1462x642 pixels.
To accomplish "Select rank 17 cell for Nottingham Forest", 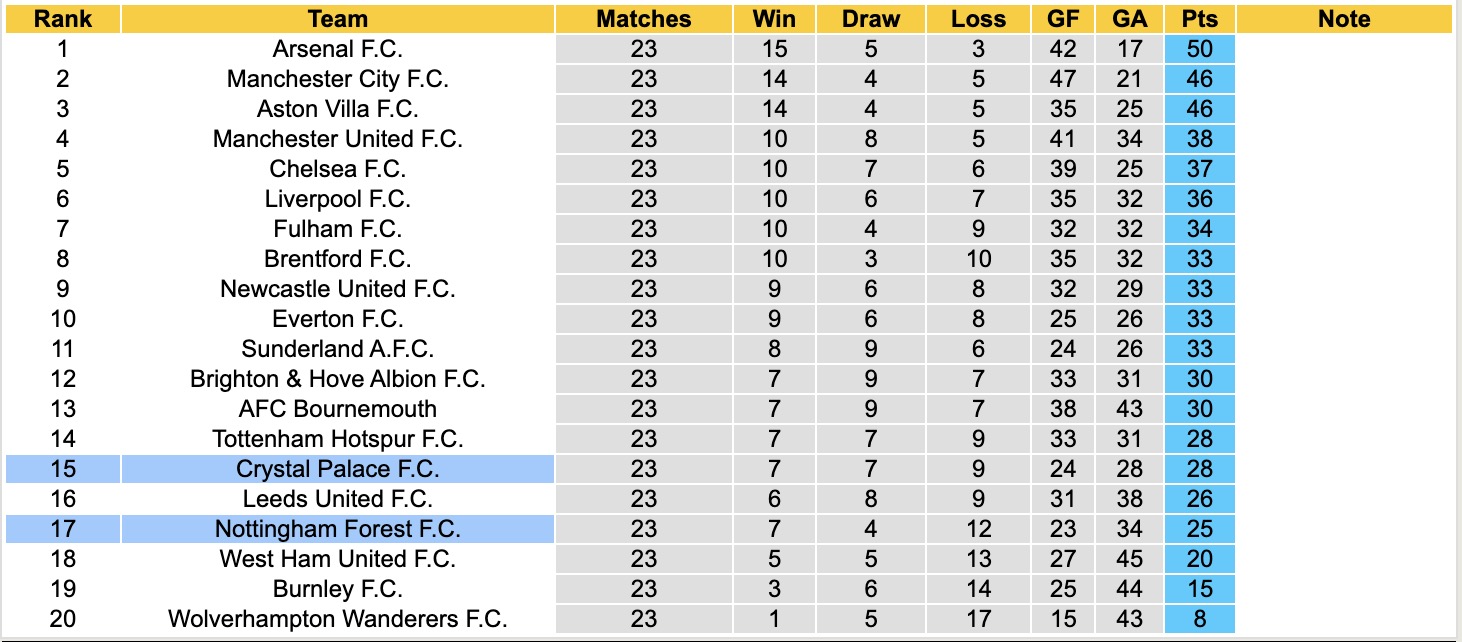I will point(62,529).
